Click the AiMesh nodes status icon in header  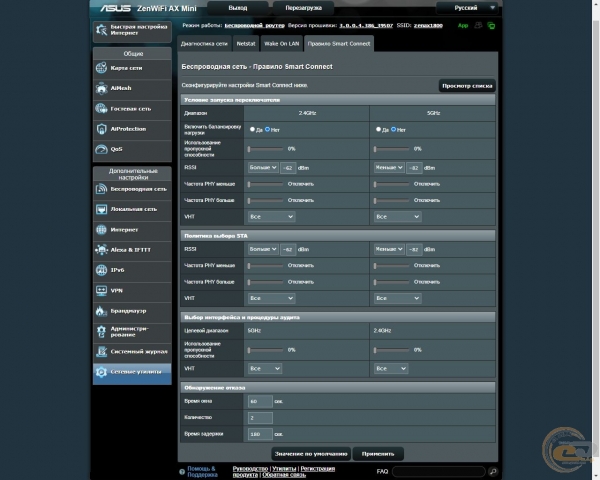[x=478, y=26]
